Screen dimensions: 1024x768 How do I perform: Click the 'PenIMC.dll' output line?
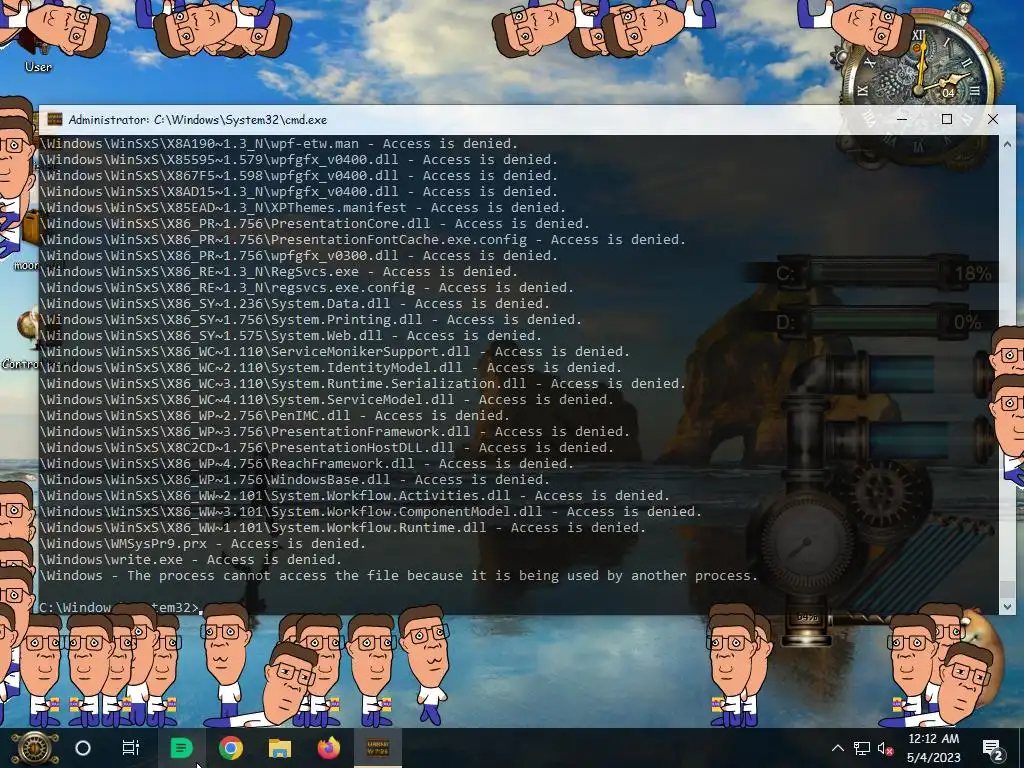276,415
